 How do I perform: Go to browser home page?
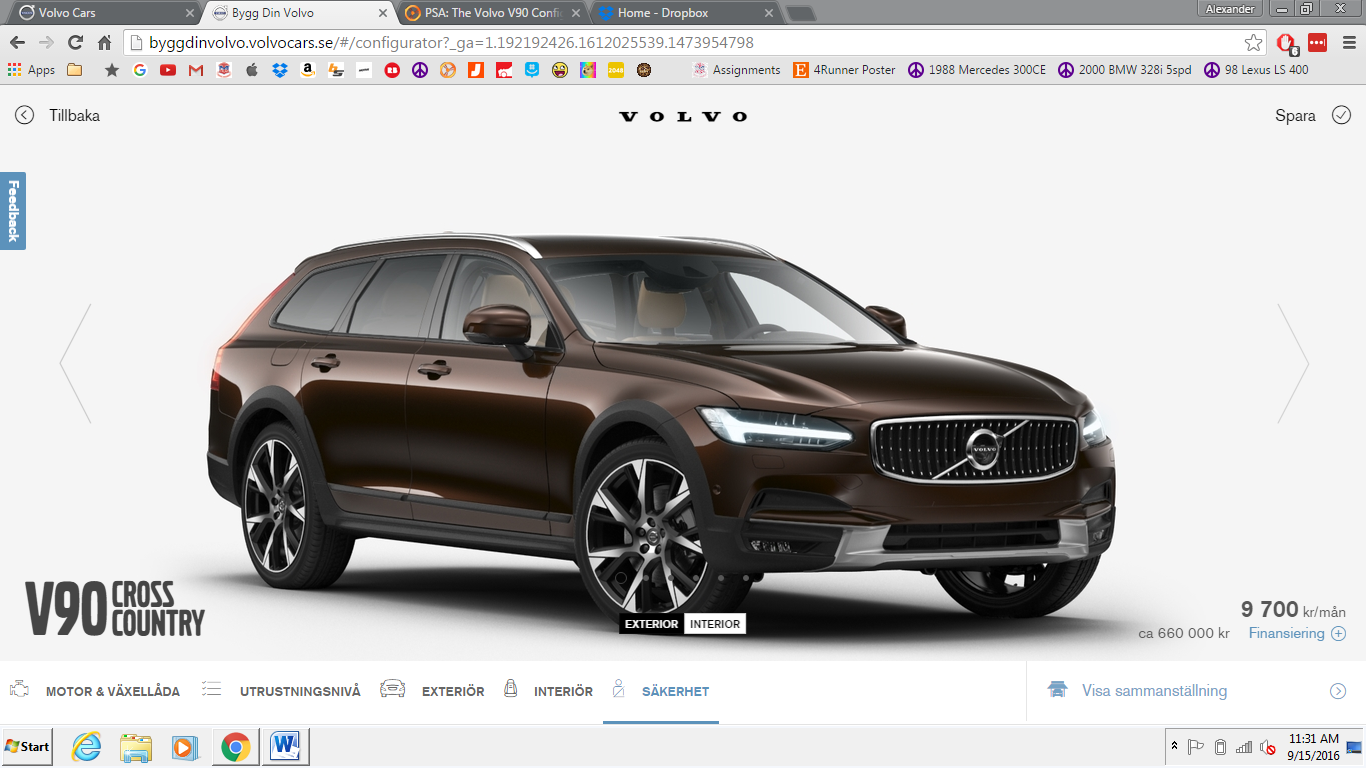(104, 43)
